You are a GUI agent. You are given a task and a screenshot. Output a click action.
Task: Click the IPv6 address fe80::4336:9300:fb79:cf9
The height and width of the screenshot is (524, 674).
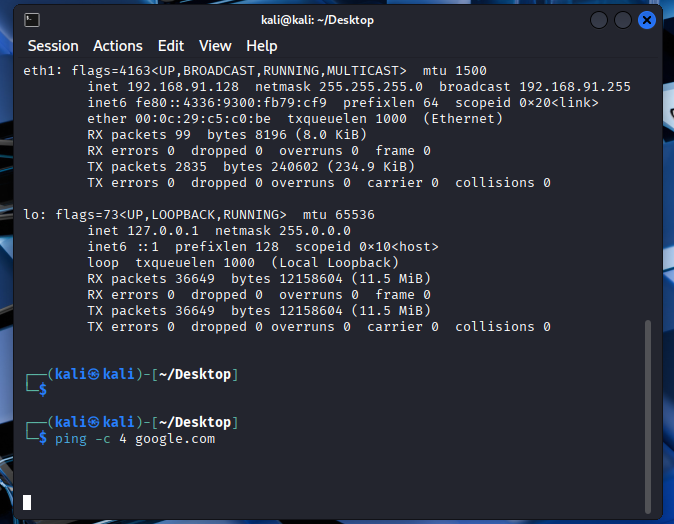tap(231, 103)
